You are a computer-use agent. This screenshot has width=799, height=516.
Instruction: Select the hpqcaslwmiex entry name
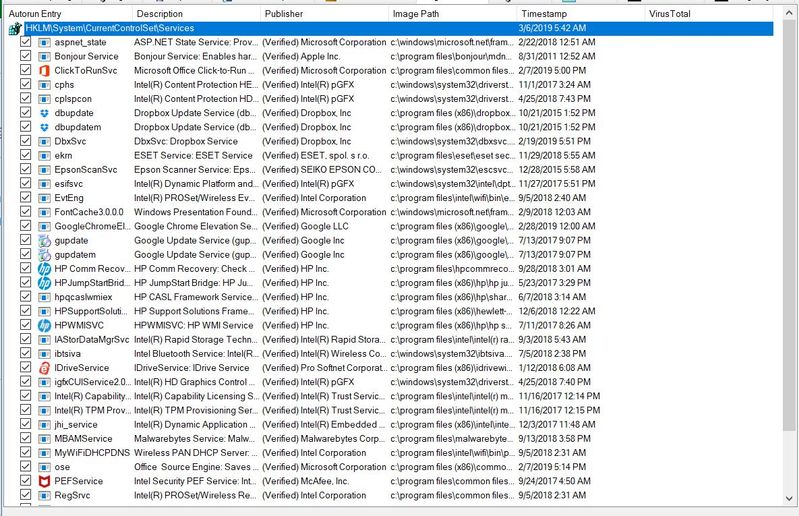click(x=83, y=297)
